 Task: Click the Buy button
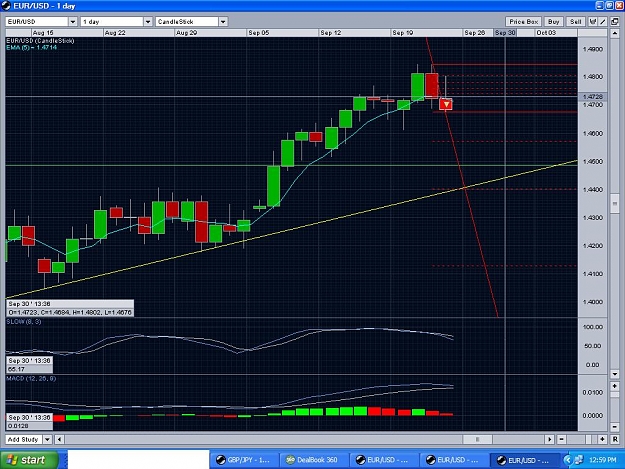[x=553, y=22]
